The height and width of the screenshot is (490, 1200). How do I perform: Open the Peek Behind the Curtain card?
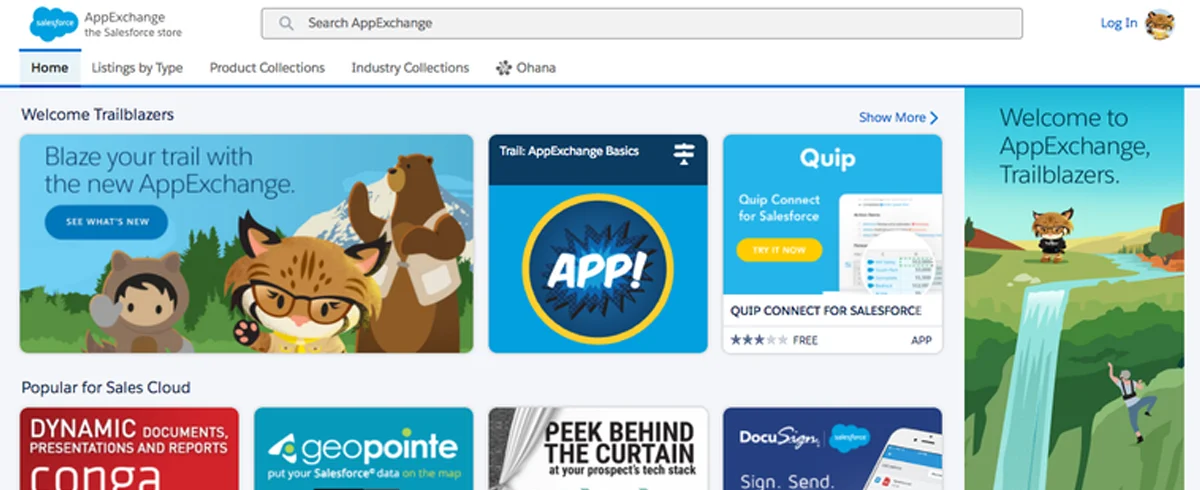(x=598, y=448)
